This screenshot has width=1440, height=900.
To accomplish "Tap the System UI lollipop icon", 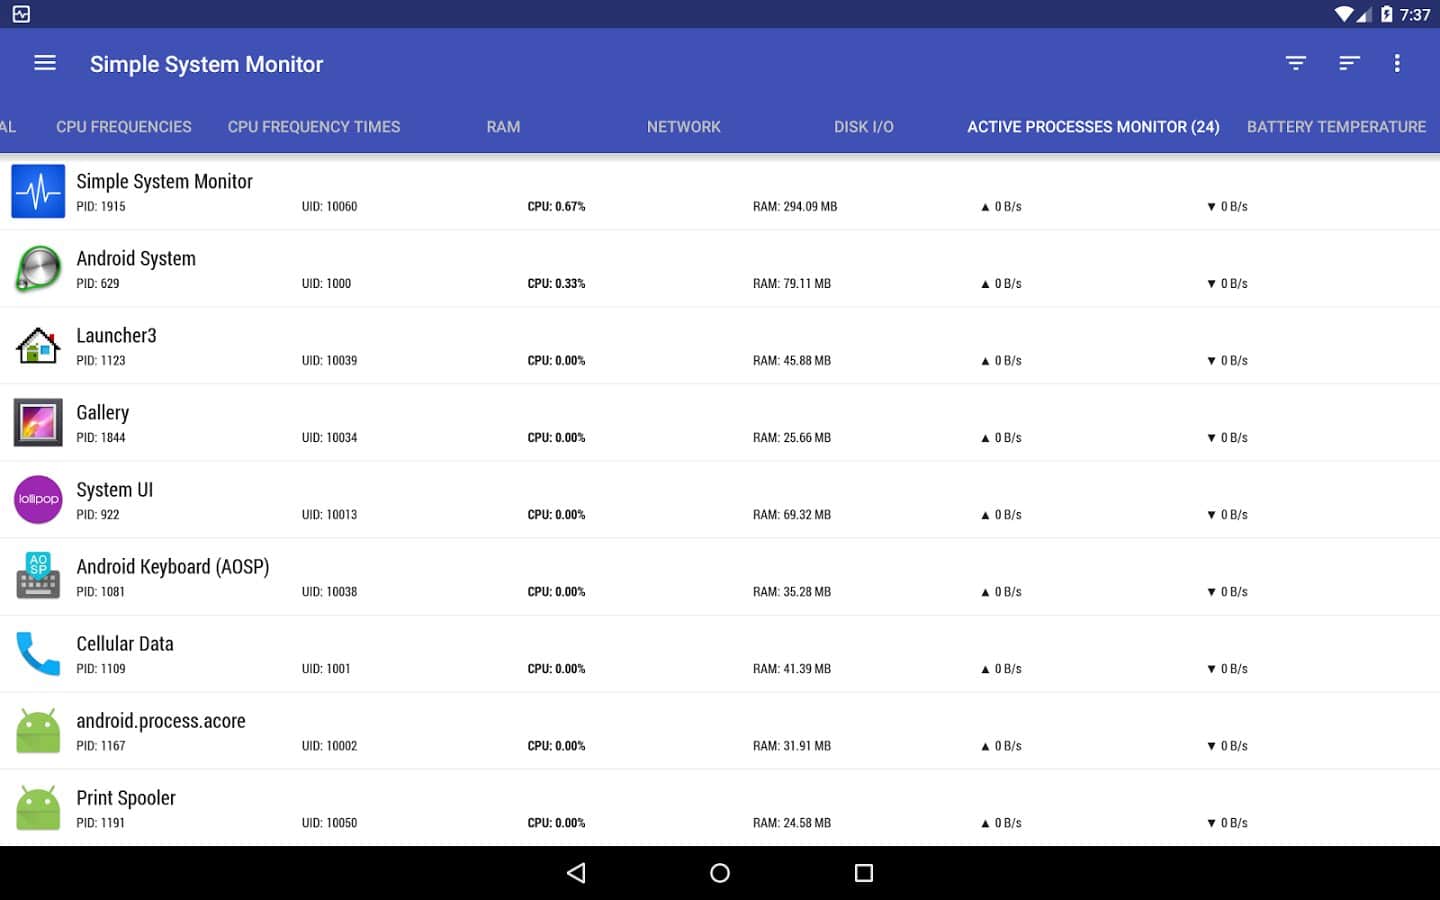I will (x=38, y=499).
